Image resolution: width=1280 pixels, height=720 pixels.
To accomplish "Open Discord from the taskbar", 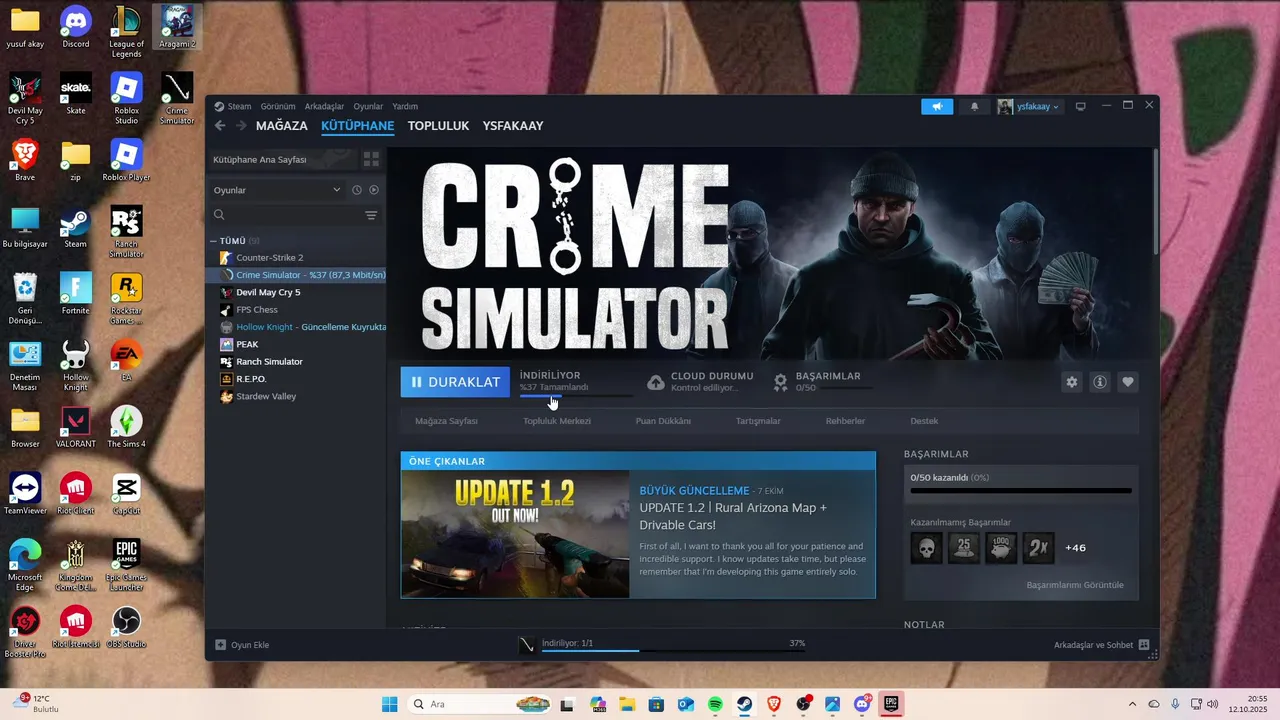I will pyautogui.click(x=862, y=704).
